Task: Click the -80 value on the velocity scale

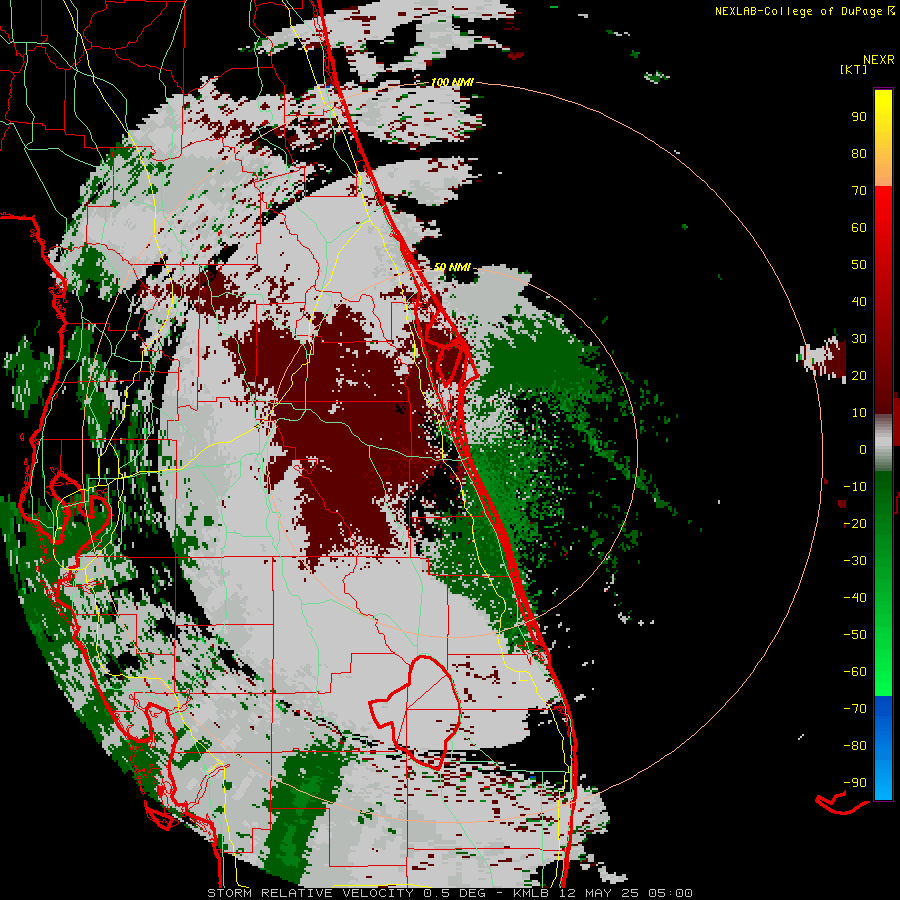Action: pos(855,746)
